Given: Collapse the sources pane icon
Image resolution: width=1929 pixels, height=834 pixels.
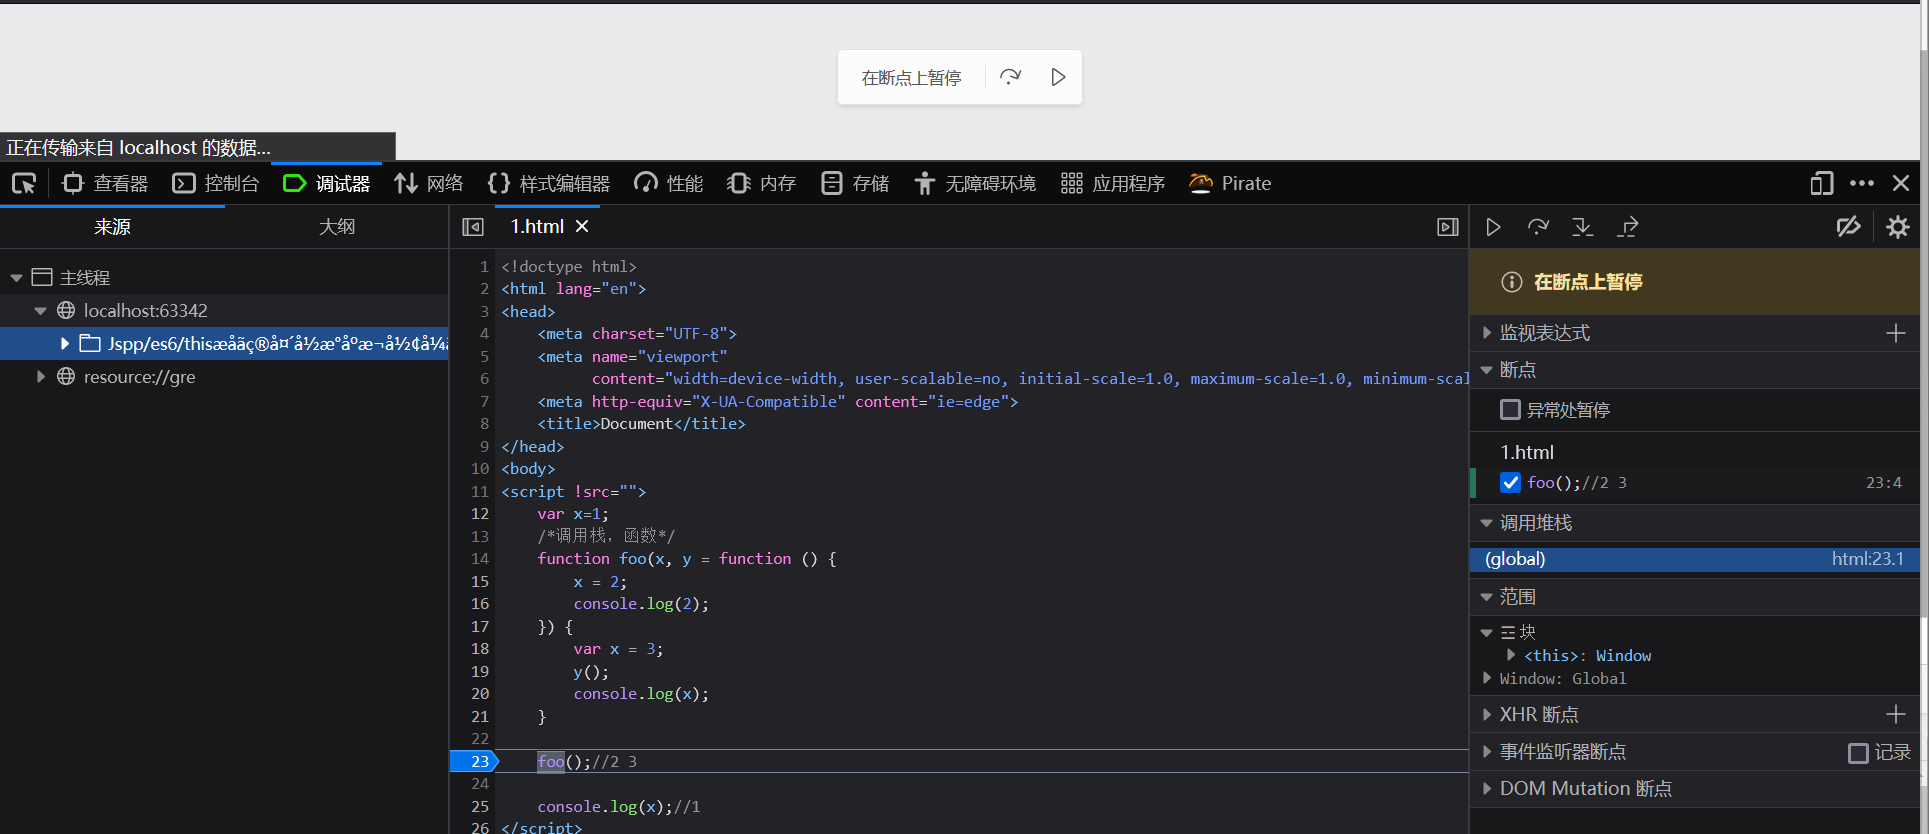Looking at the screenshot, I should pos(473,227).
